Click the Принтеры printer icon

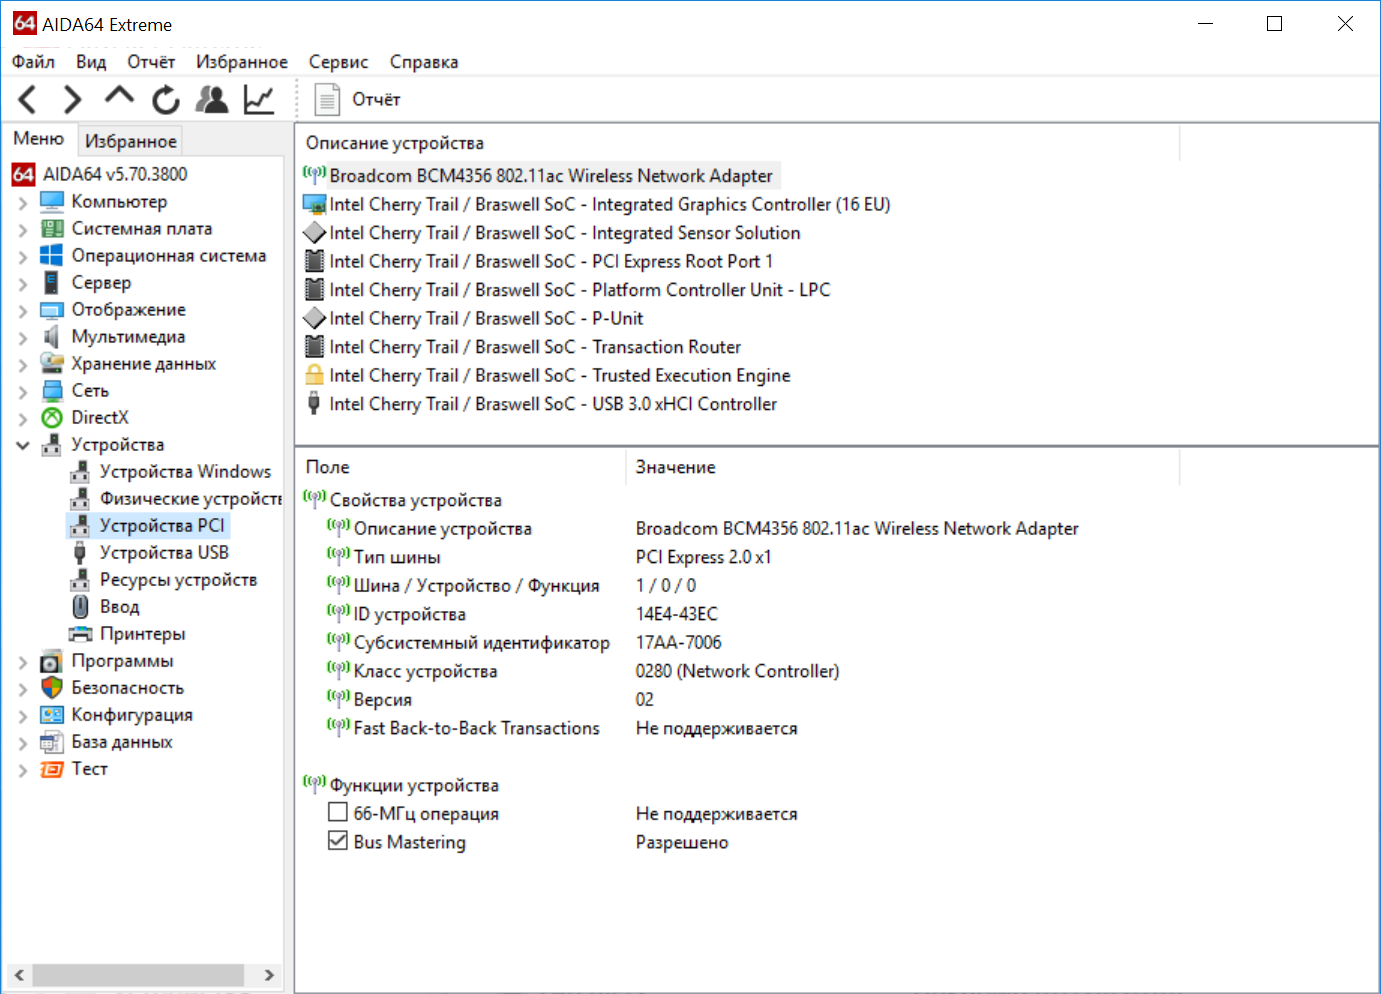[x=80, y=633]
